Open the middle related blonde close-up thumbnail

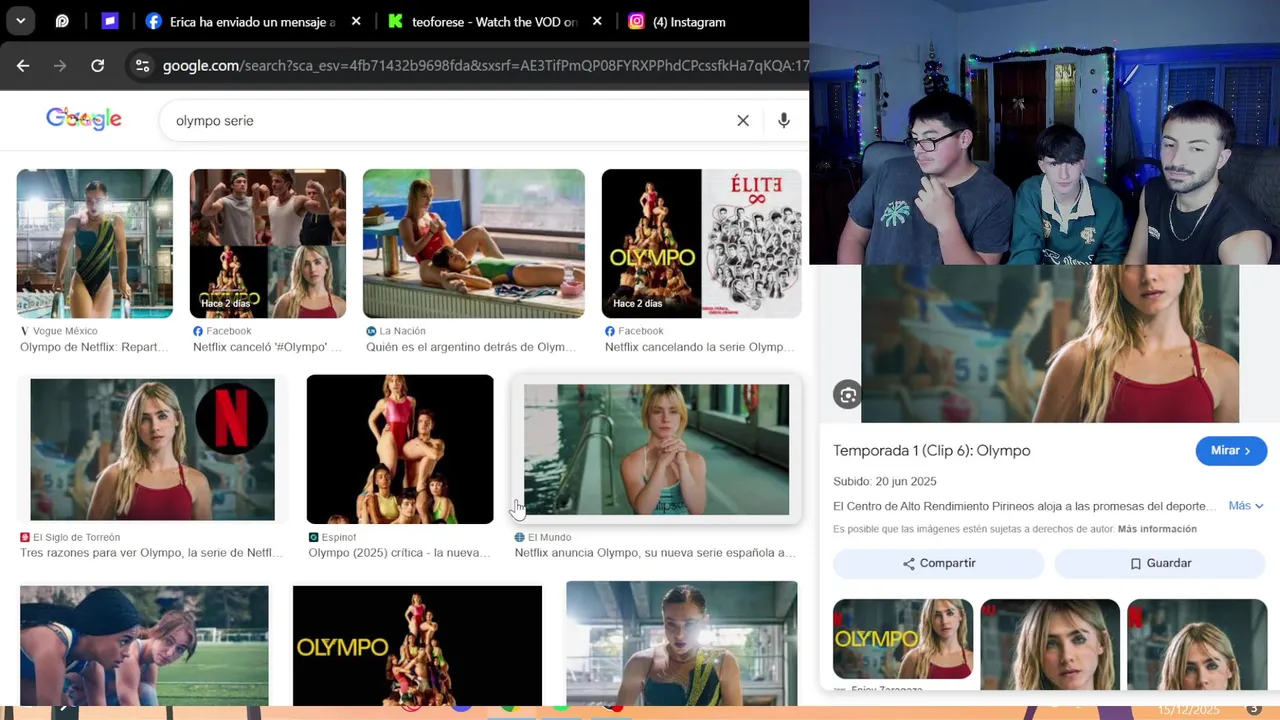(x=1050, y=645)
